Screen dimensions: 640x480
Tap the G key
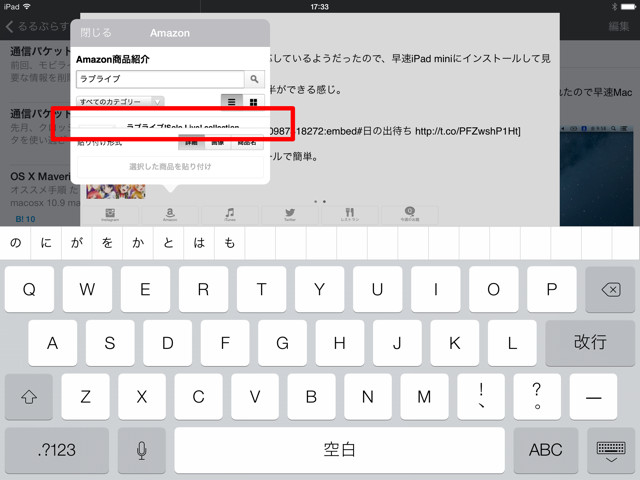[x=282, y=343]
